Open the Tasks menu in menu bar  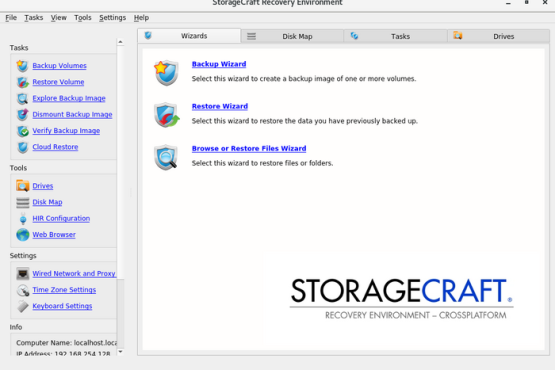[x=34, y=18]
